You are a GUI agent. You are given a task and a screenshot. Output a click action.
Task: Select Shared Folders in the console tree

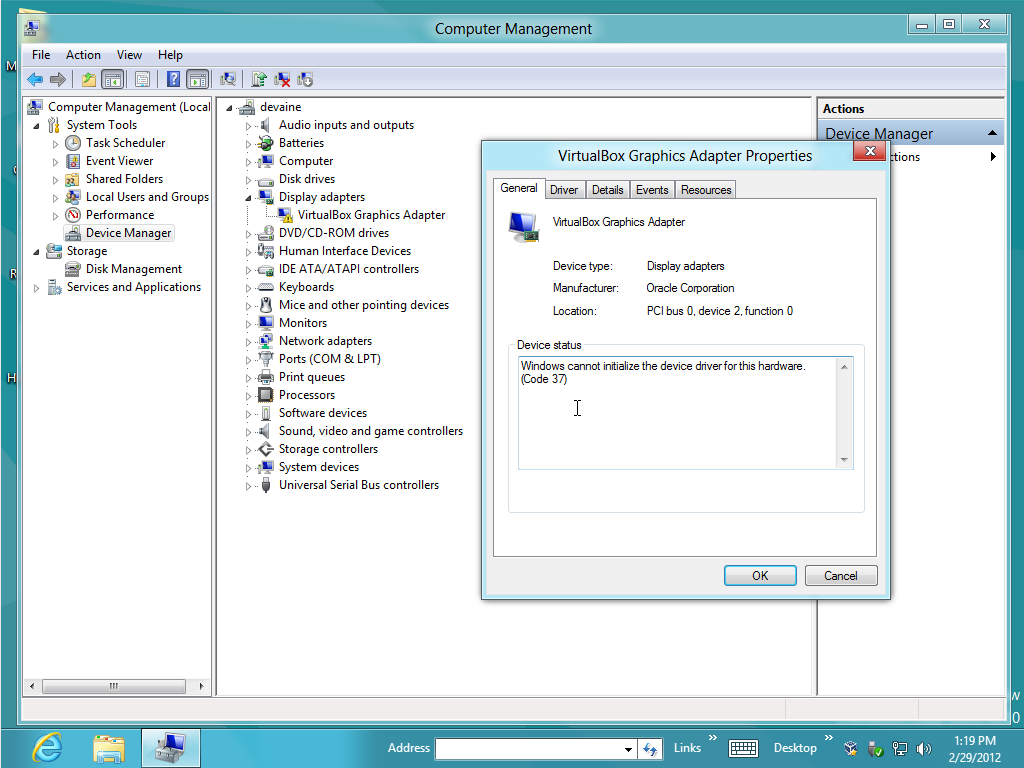[124, 179]
